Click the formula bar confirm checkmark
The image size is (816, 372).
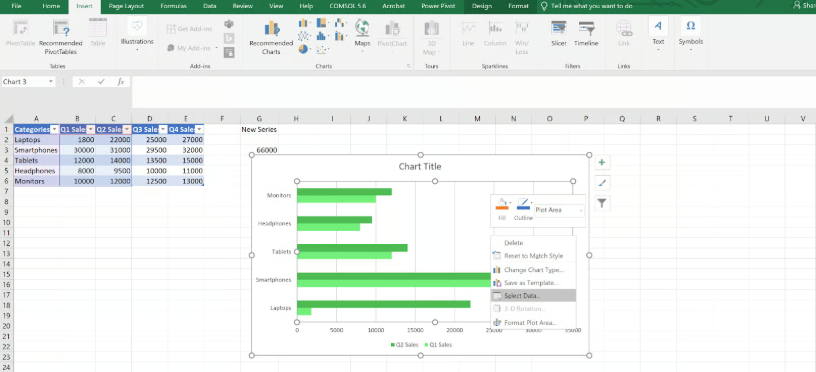pyautogui.click(x=101, y=82)
